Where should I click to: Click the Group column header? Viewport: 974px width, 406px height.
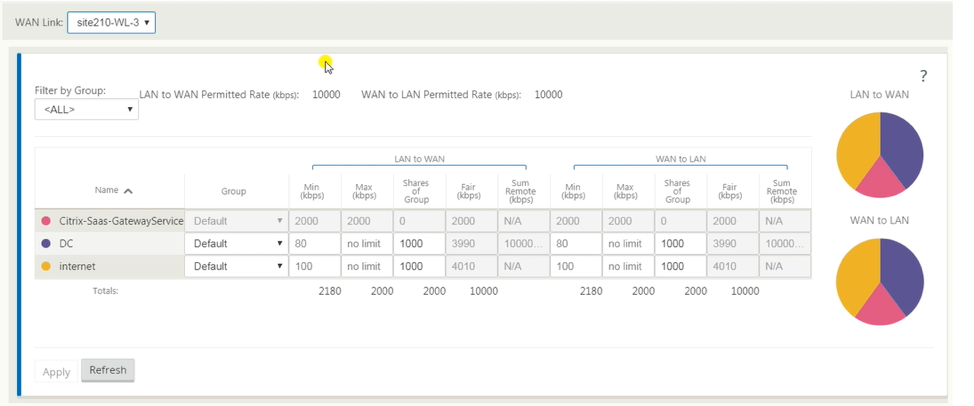234,191
